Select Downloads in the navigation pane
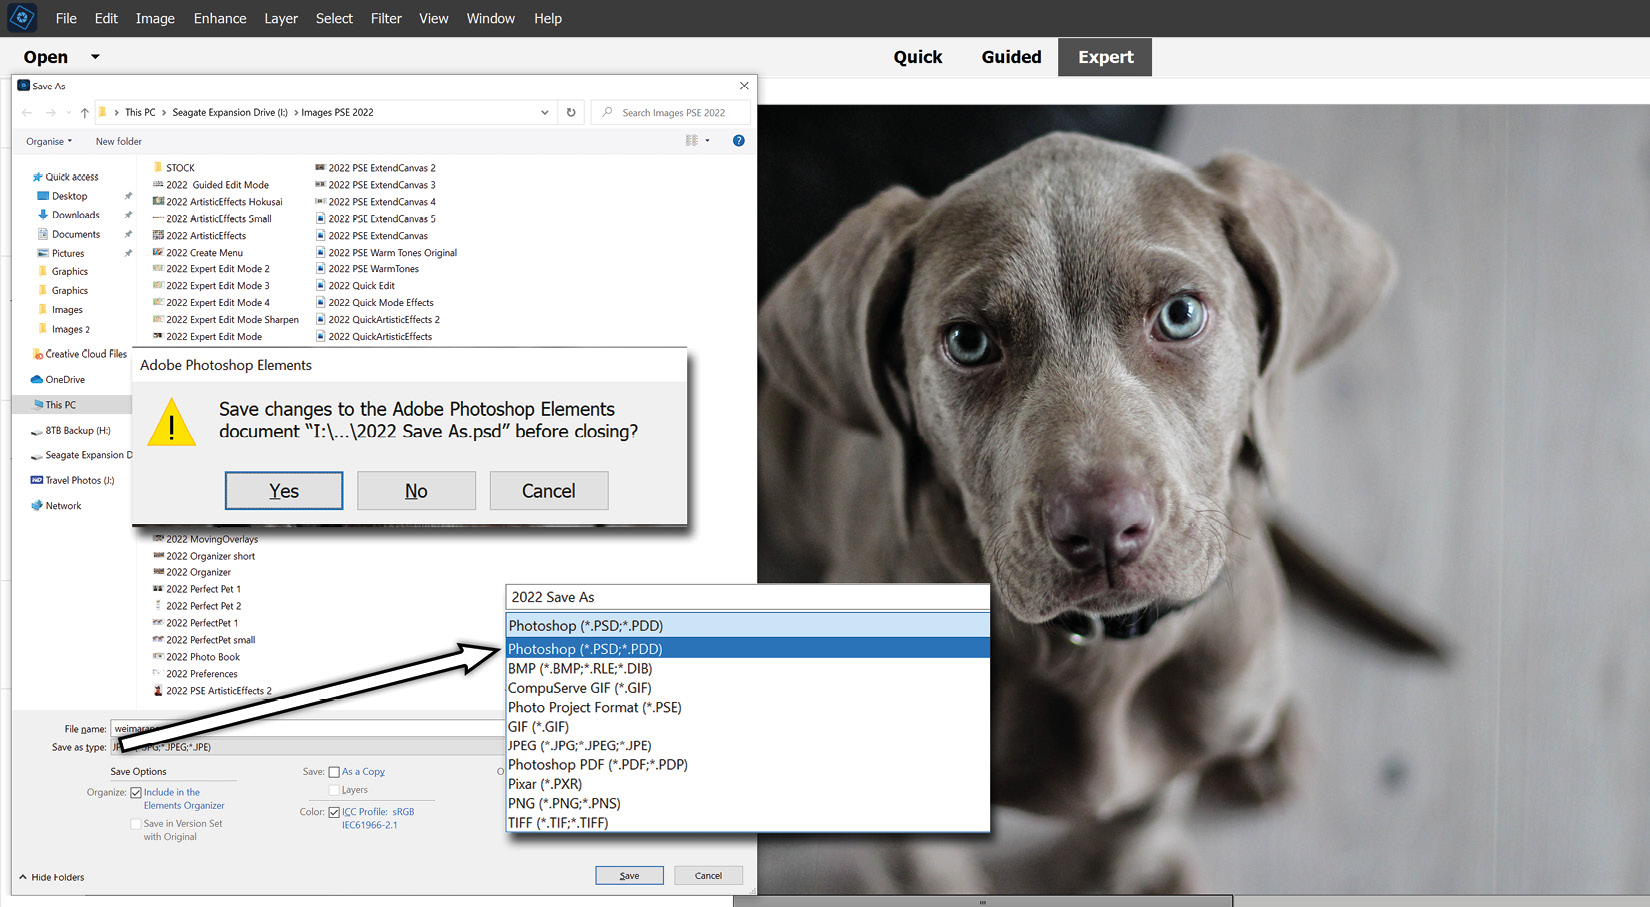Viewport: 1650px width, 907px height. click(75, 215)
